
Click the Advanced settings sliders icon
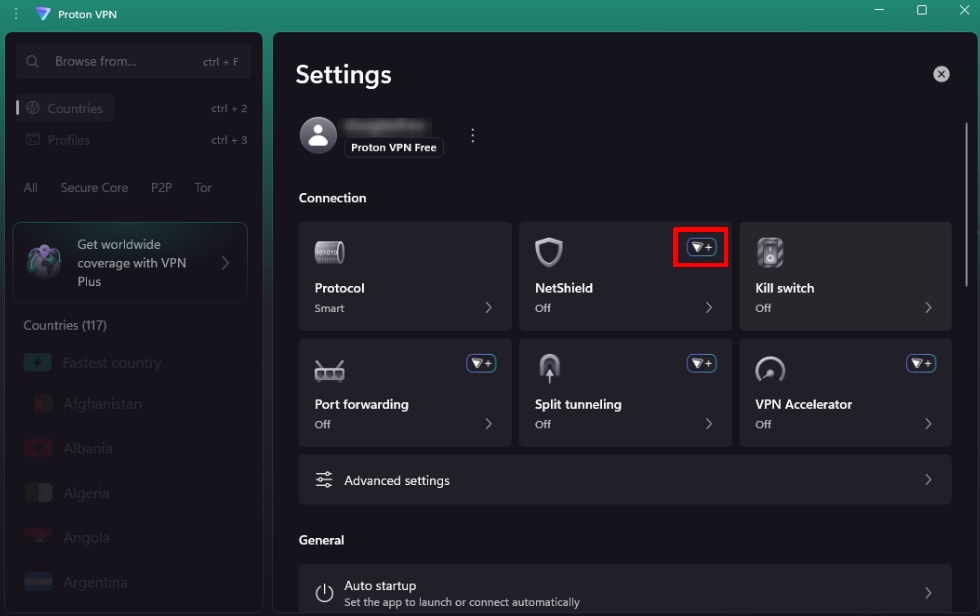coord(324,480)
